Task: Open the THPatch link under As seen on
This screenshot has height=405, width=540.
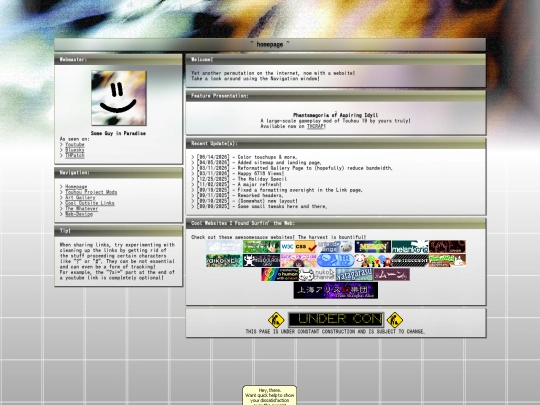Action: pos(74,156)
